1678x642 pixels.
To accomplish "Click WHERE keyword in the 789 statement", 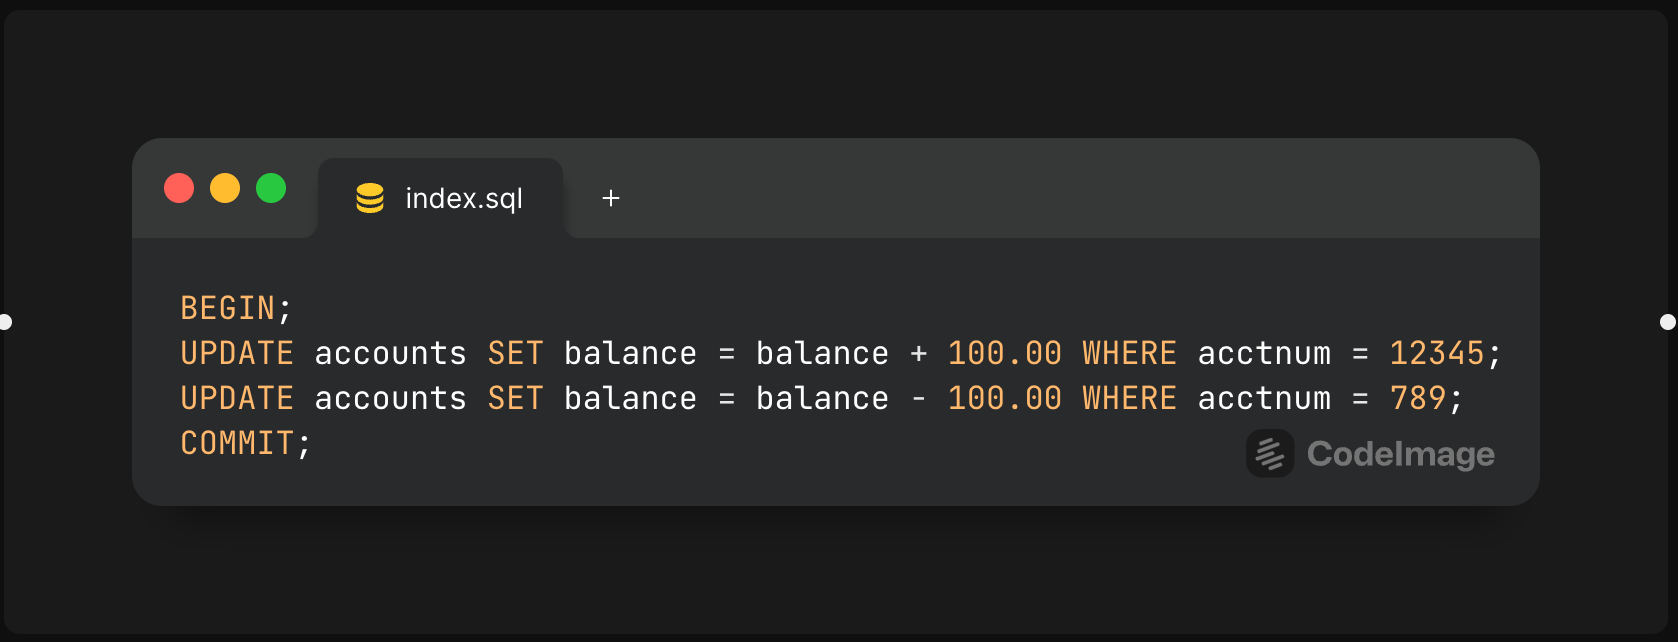I will coord(1129,398).
